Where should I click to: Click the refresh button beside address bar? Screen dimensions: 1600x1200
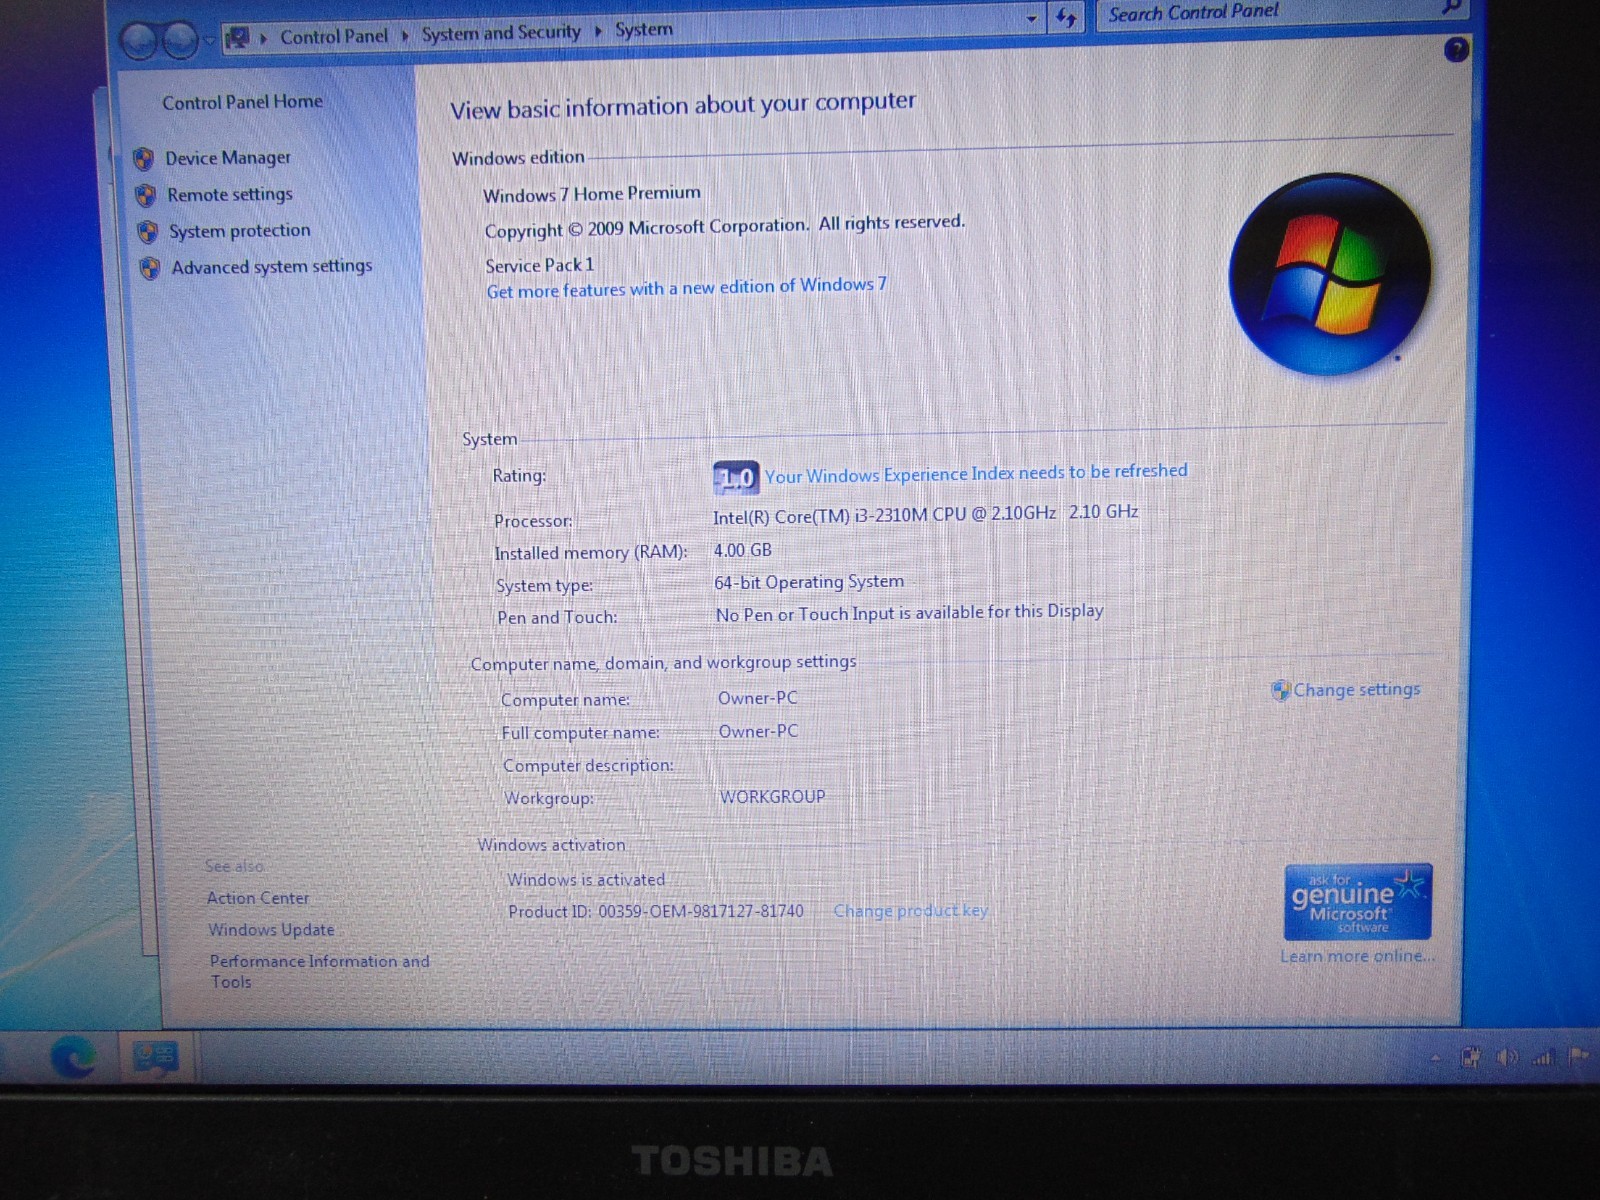(1066, 17)
